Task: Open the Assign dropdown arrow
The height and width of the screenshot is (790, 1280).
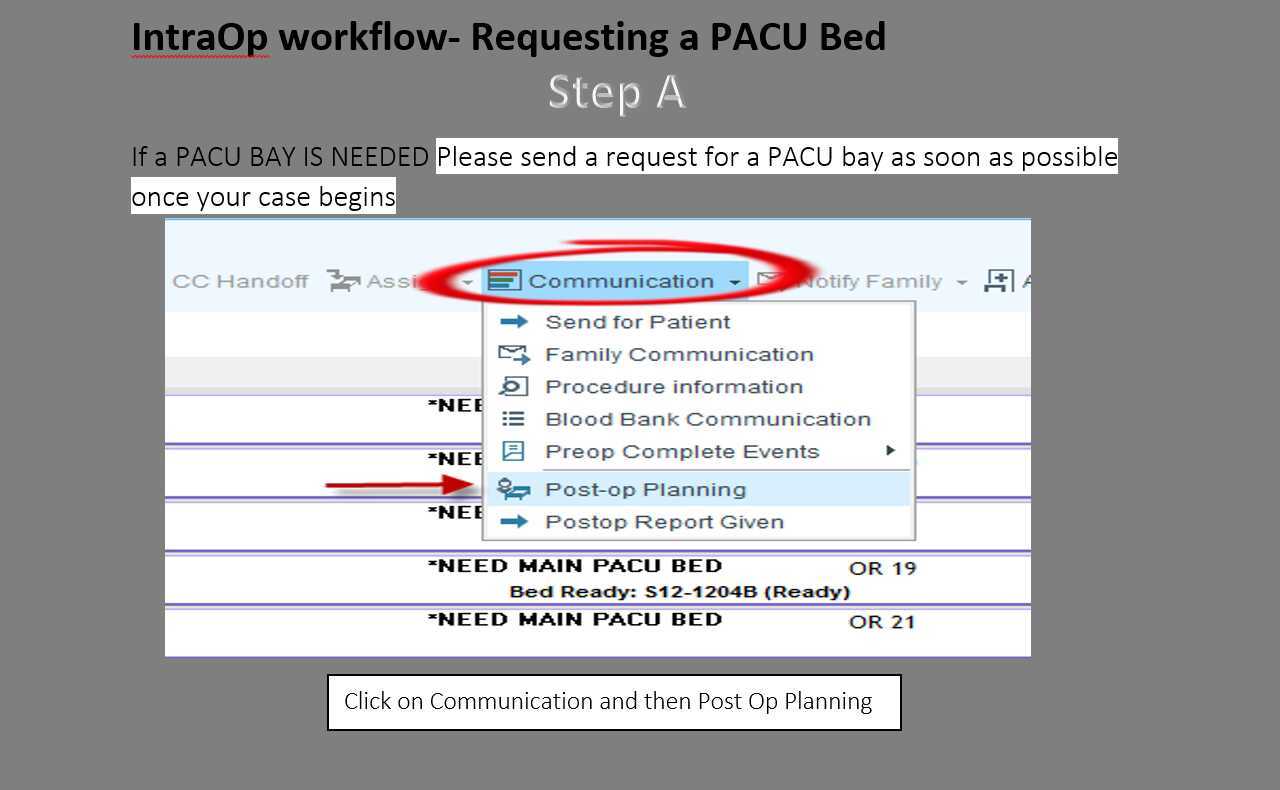Action: [x=468, y=281]
